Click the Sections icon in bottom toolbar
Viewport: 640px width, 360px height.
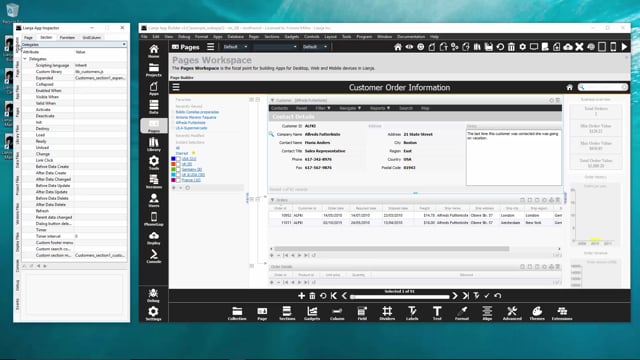point(287,313)
